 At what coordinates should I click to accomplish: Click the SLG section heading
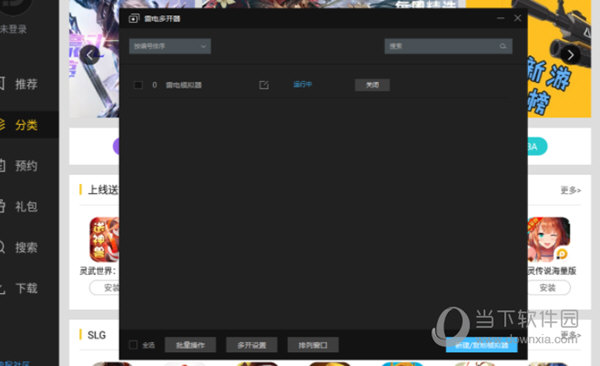point(96,335)
